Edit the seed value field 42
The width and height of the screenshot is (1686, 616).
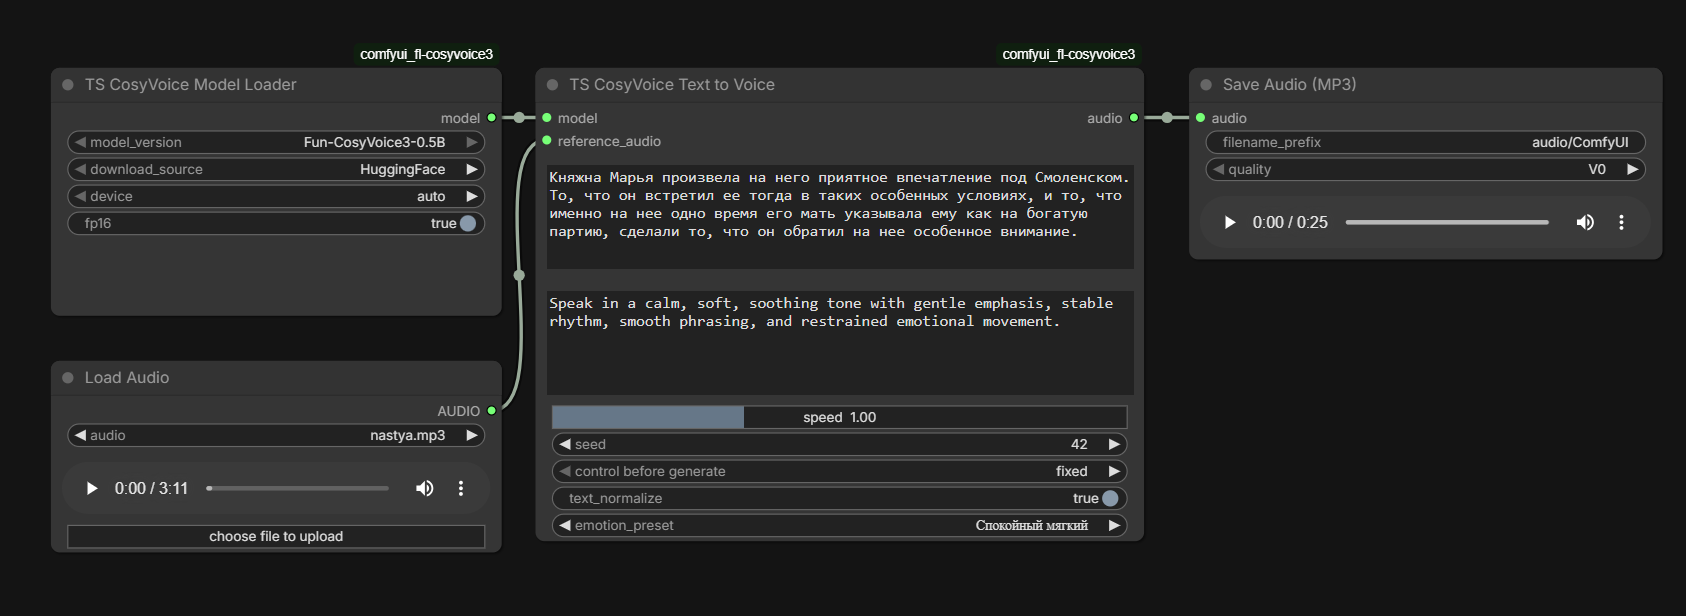pos(840,444)
